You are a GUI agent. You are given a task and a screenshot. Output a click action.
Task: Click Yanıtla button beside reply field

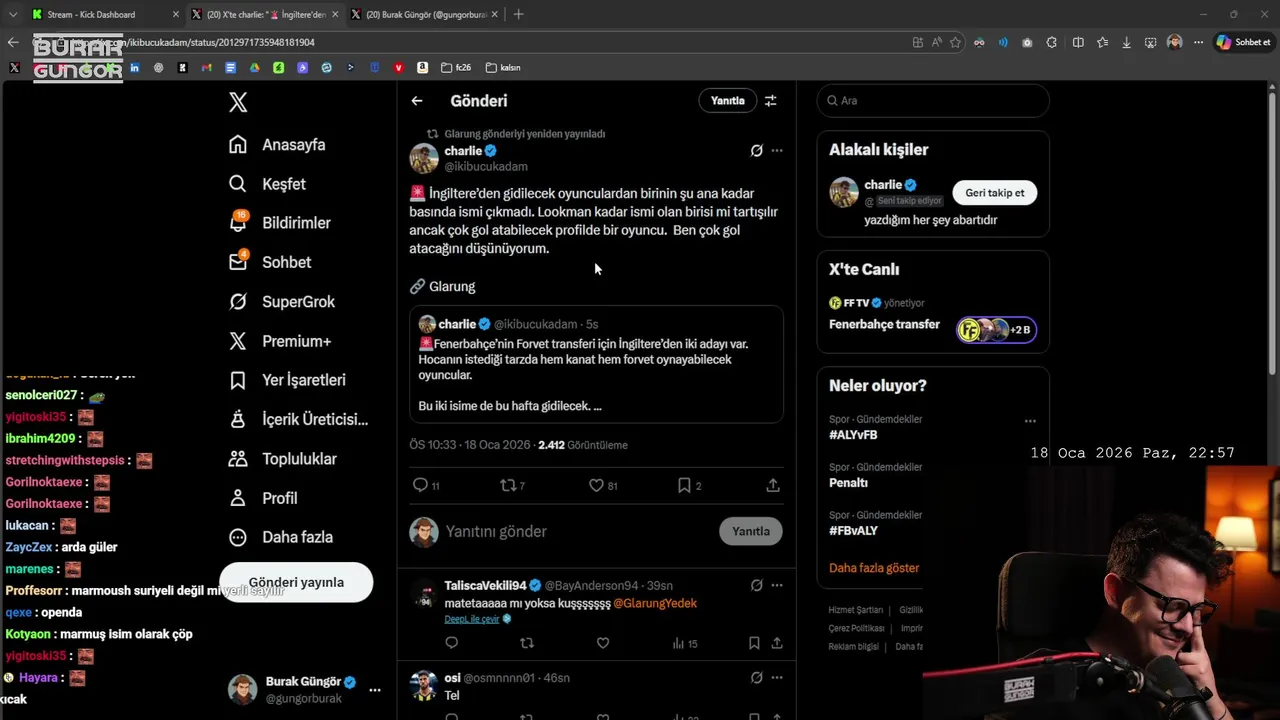[x=751, y=531]
